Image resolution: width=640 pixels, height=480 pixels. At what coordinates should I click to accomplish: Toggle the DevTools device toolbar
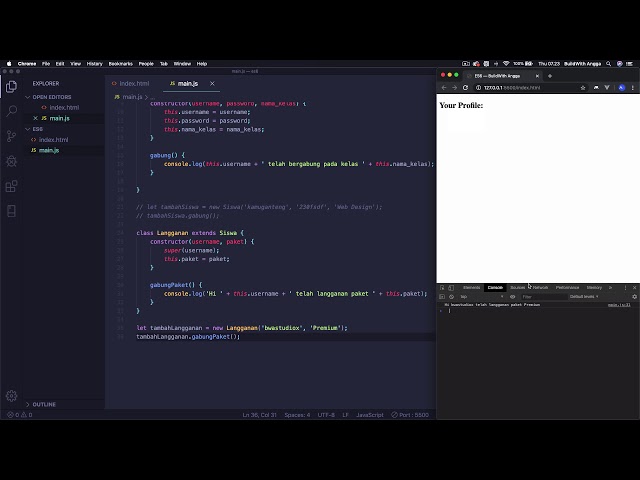click(451, 288)
